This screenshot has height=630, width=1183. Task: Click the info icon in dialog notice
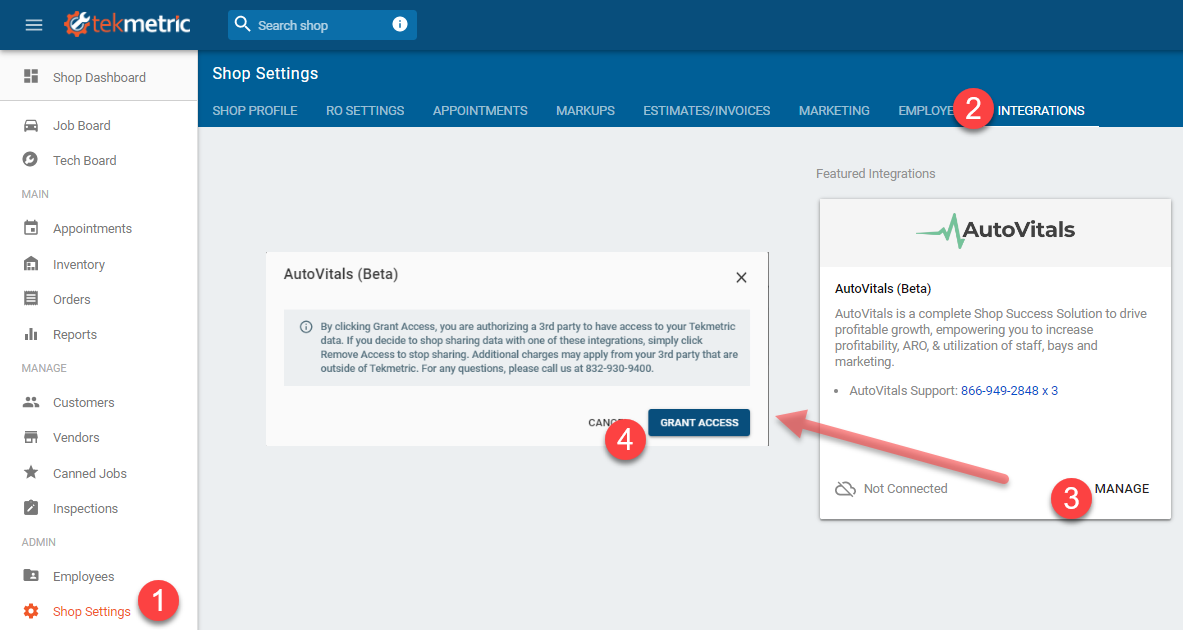tap(306, 327)
